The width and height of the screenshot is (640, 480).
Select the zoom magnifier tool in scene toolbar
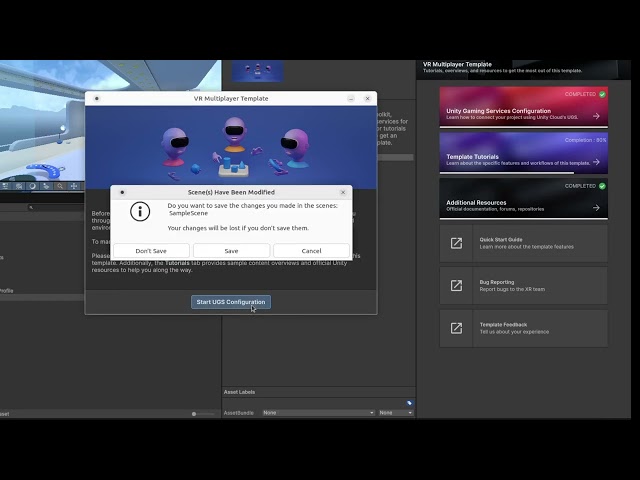tap(60, 186)
